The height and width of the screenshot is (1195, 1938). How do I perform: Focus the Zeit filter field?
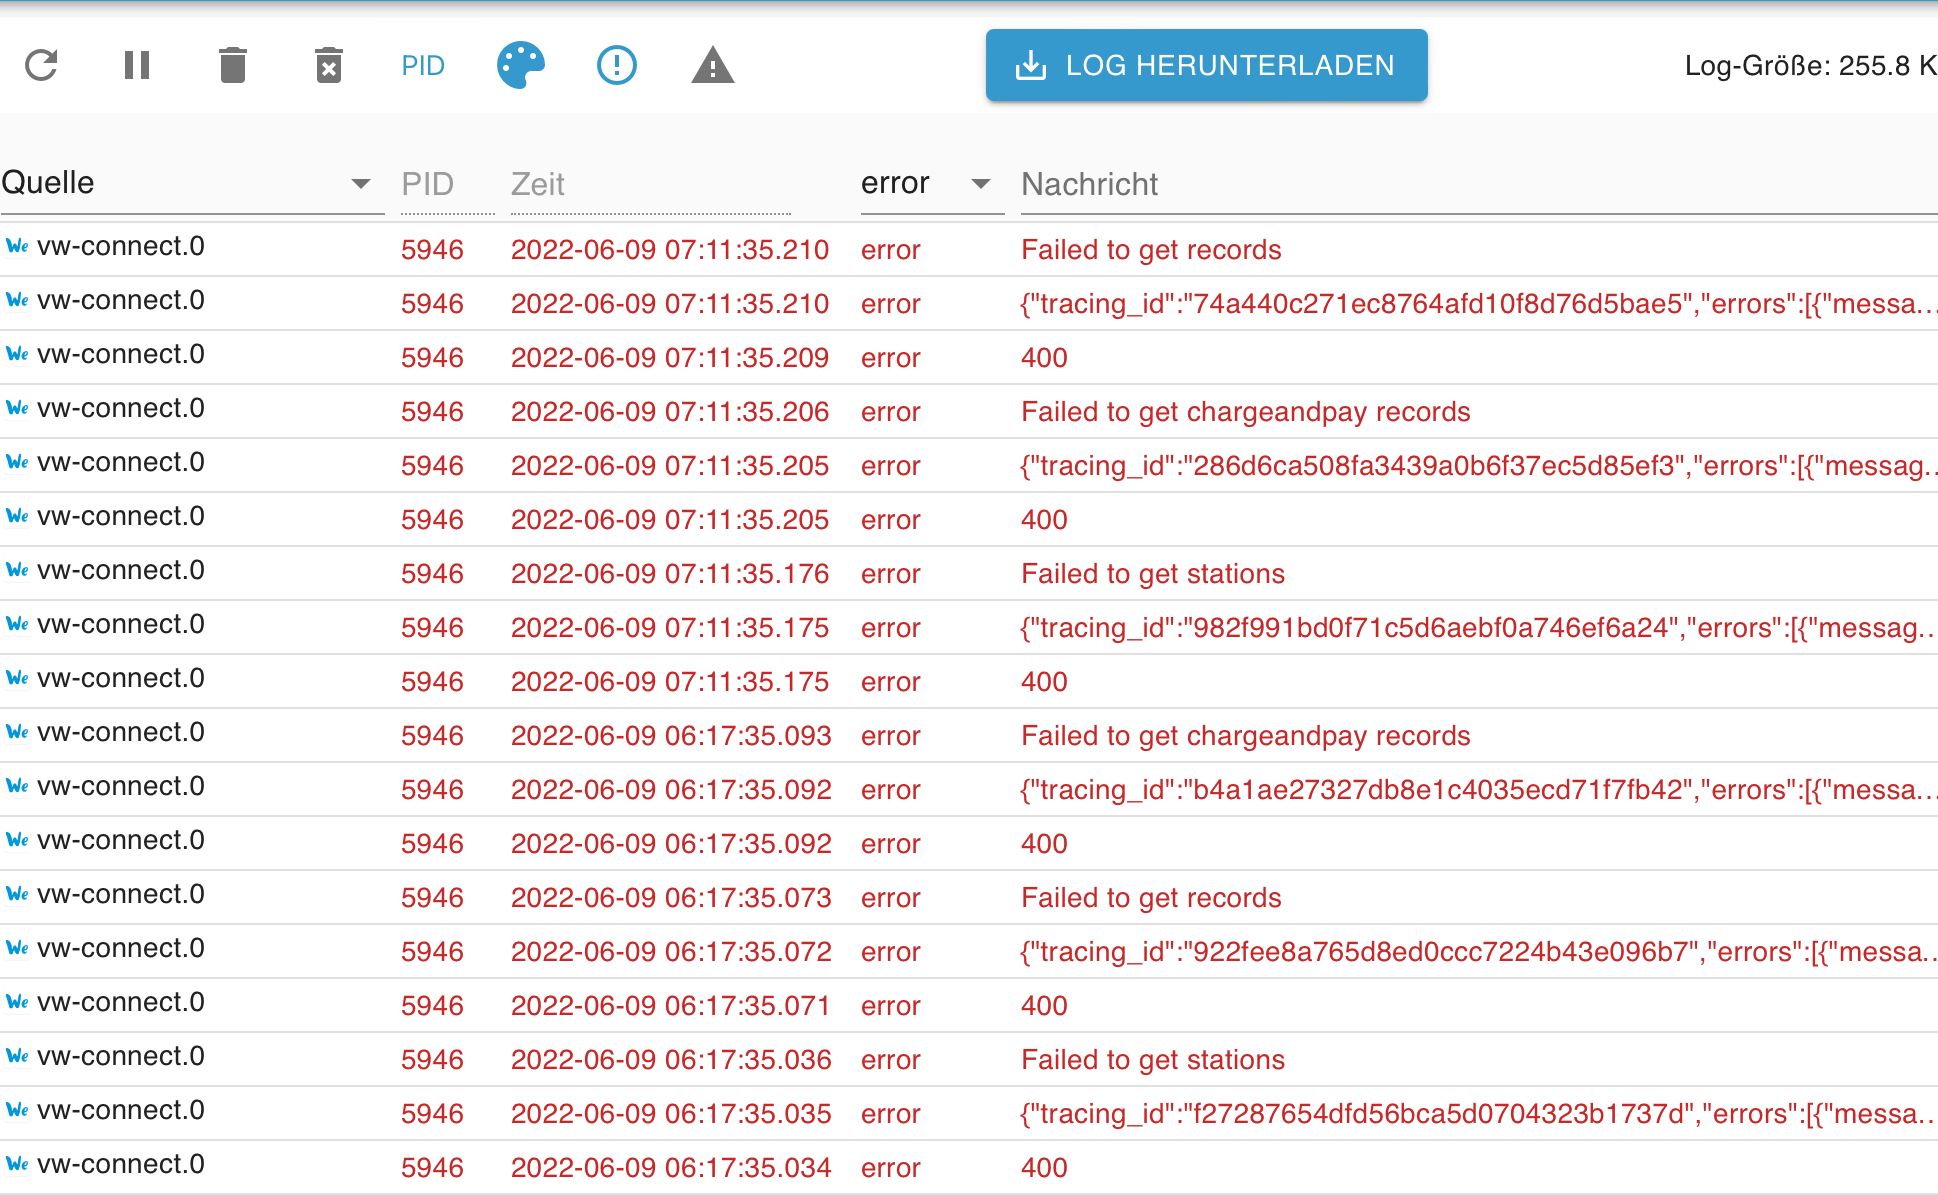pos(650,184)
